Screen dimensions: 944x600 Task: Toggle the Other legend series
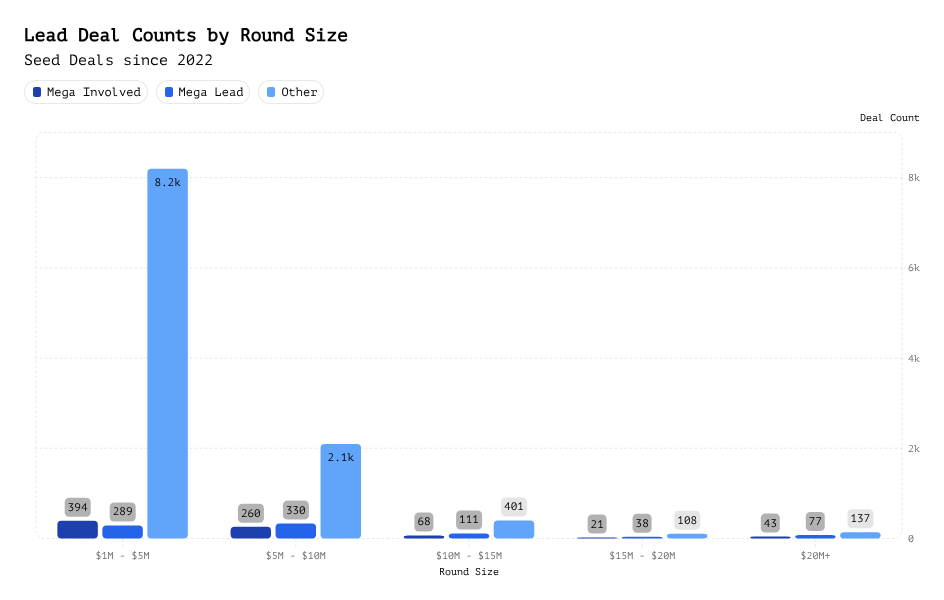(291, 92)
